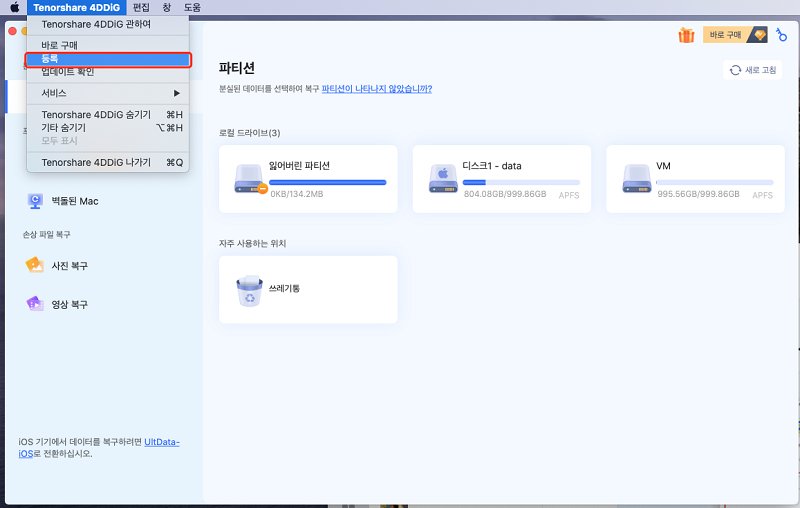Click the Tenorshare 4DDiG menu bar item
The image size is (800, 508).
pyautogui.click(x=77, y=7)
